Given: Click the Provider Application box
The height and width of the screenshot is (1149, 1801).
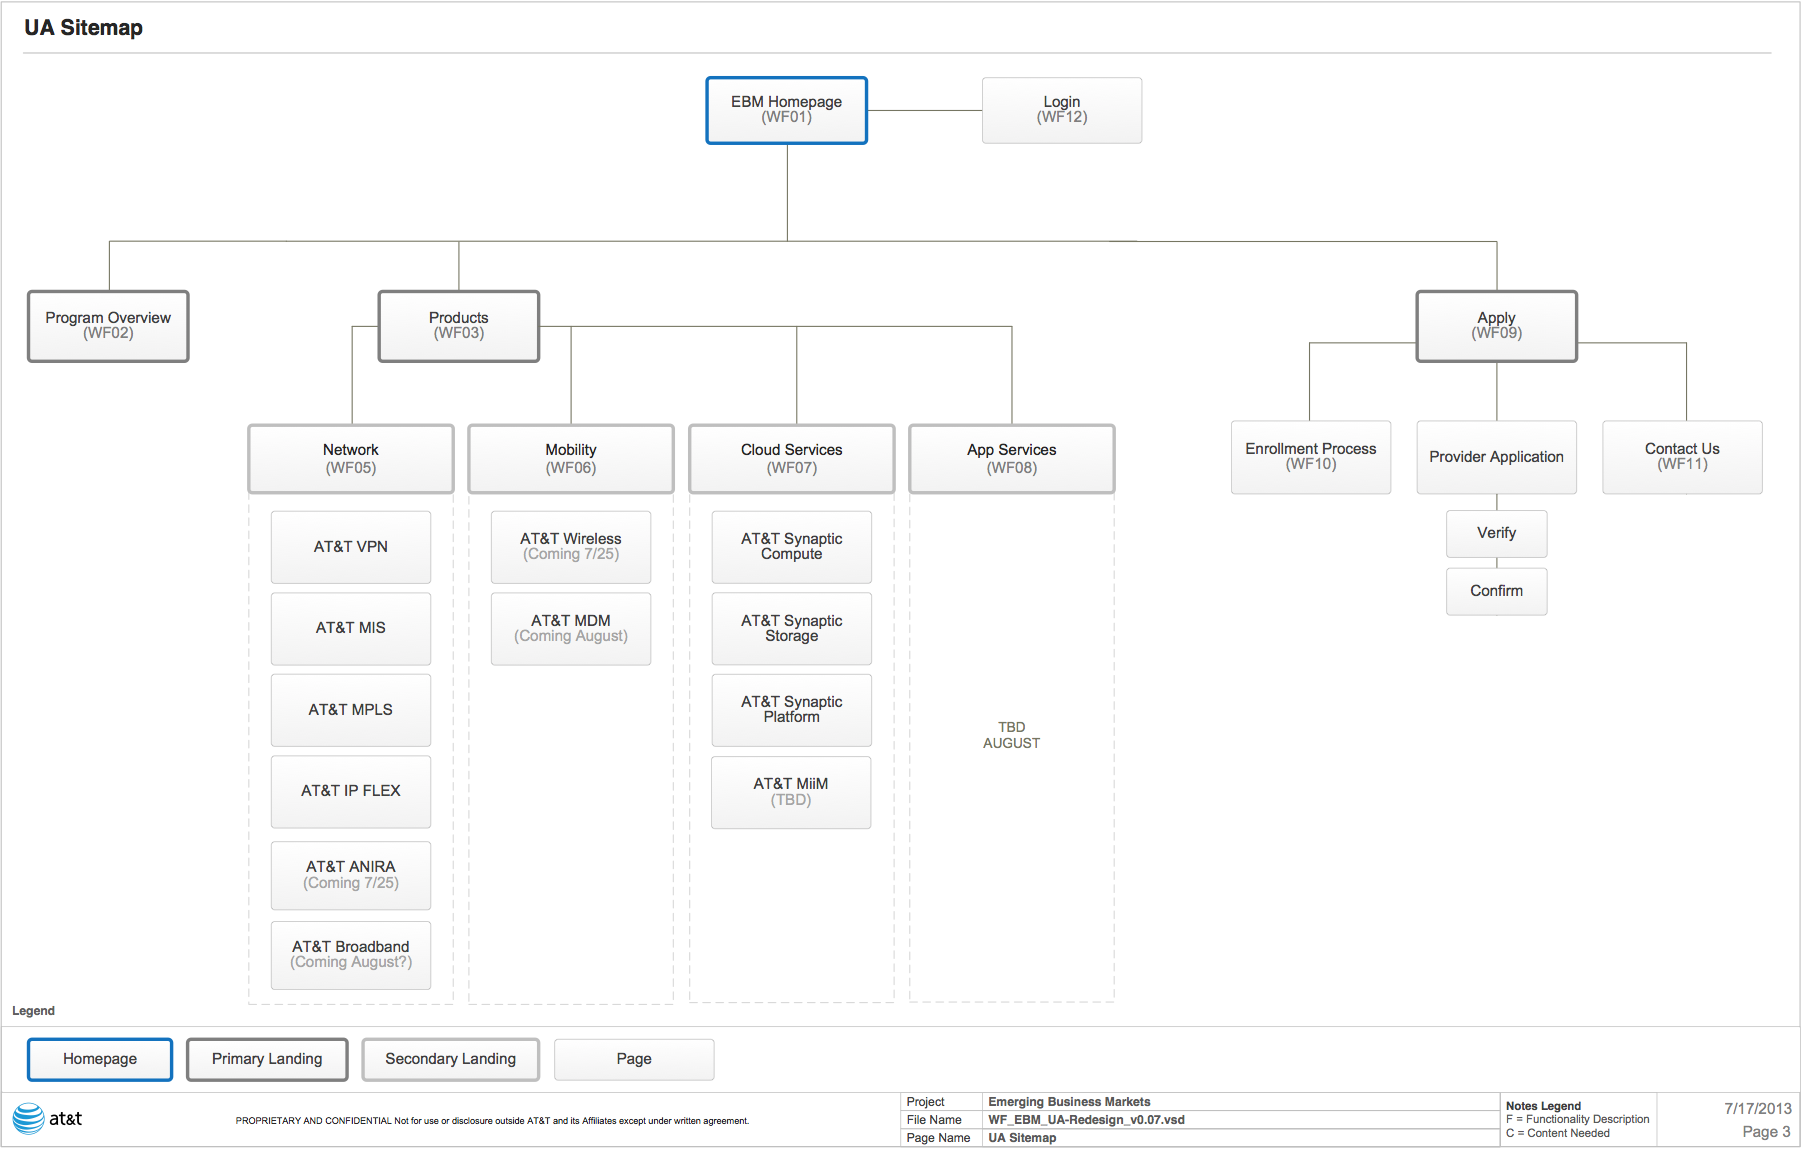Looking at the screenshot, I should pos(1497,457).
